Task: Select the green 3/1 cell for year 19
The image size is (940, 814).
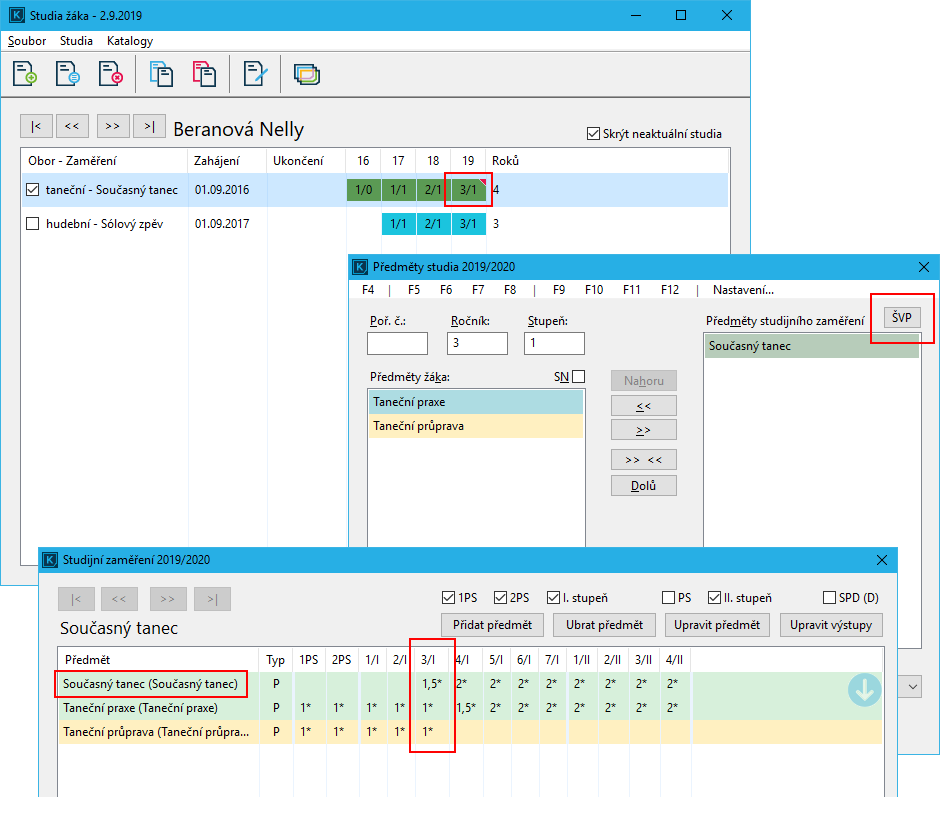Action: pos(465,190)
